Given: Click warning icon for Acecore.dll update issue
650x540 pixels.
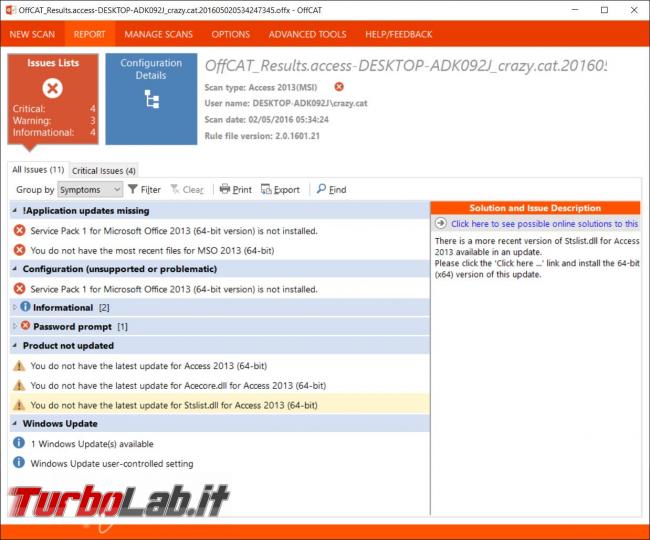Looking at the screenshot, I should (19, 385).
